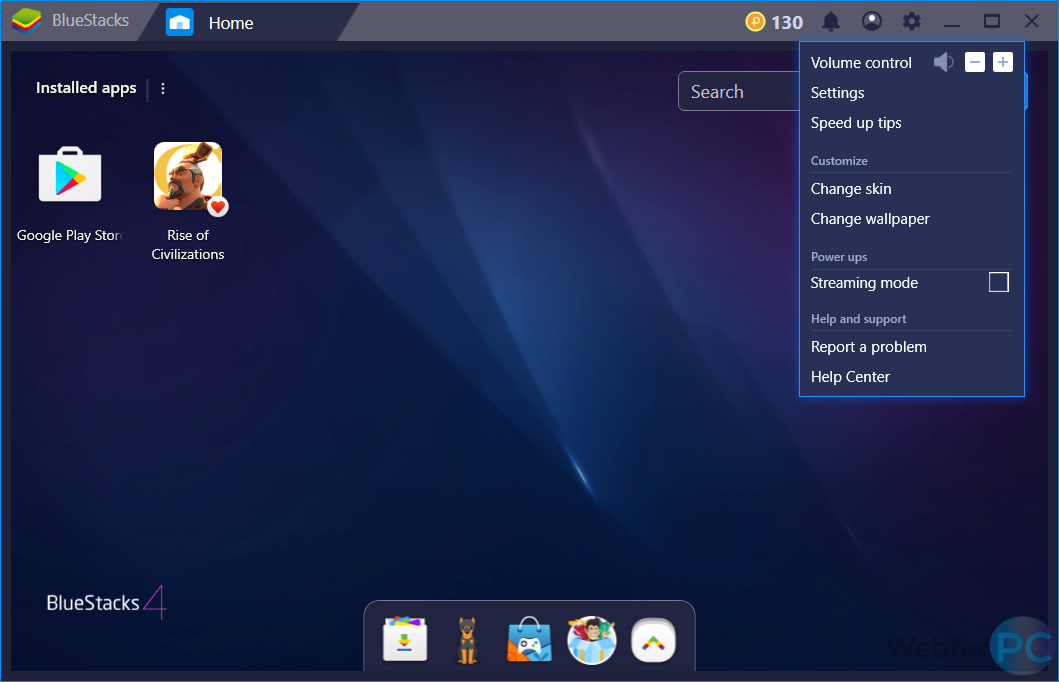Launch Rise of Civilizations game
Screen dimensions: 1059x682
tap(188, 176)
